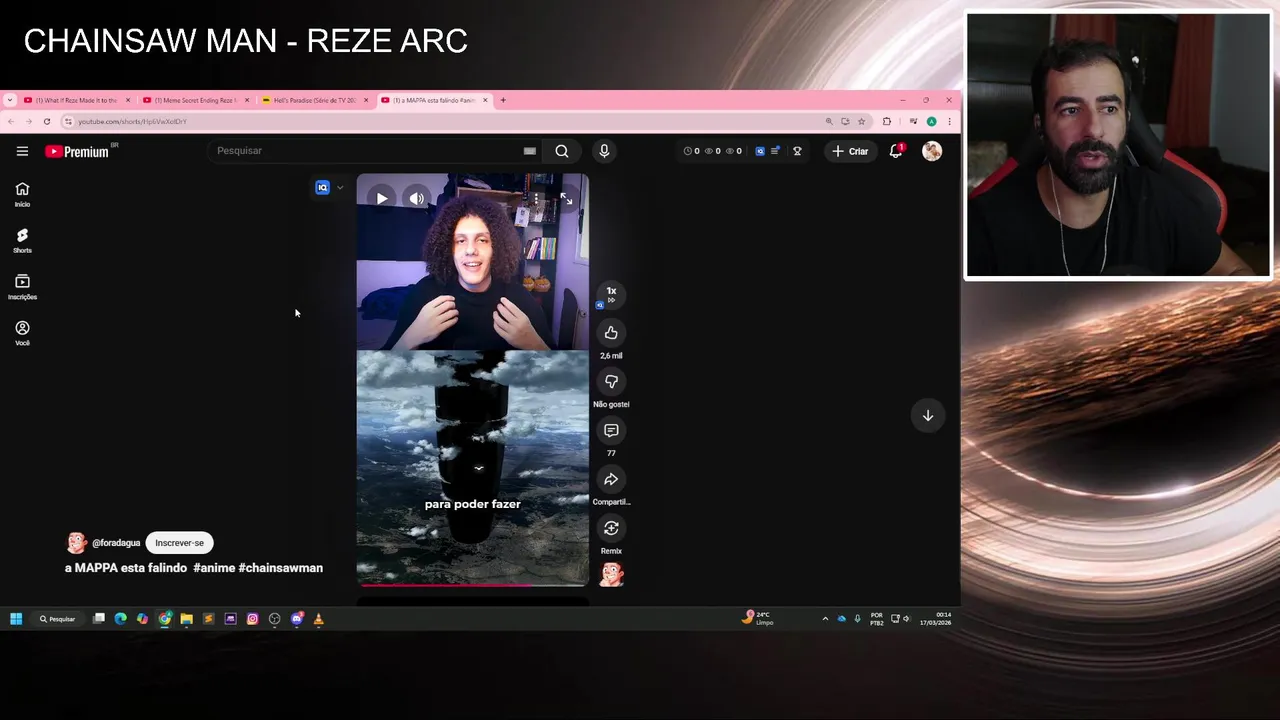Open the sound source thumbnail below Remix
The width and height of the screenshot is (1280, 720).
click(611, 574)
